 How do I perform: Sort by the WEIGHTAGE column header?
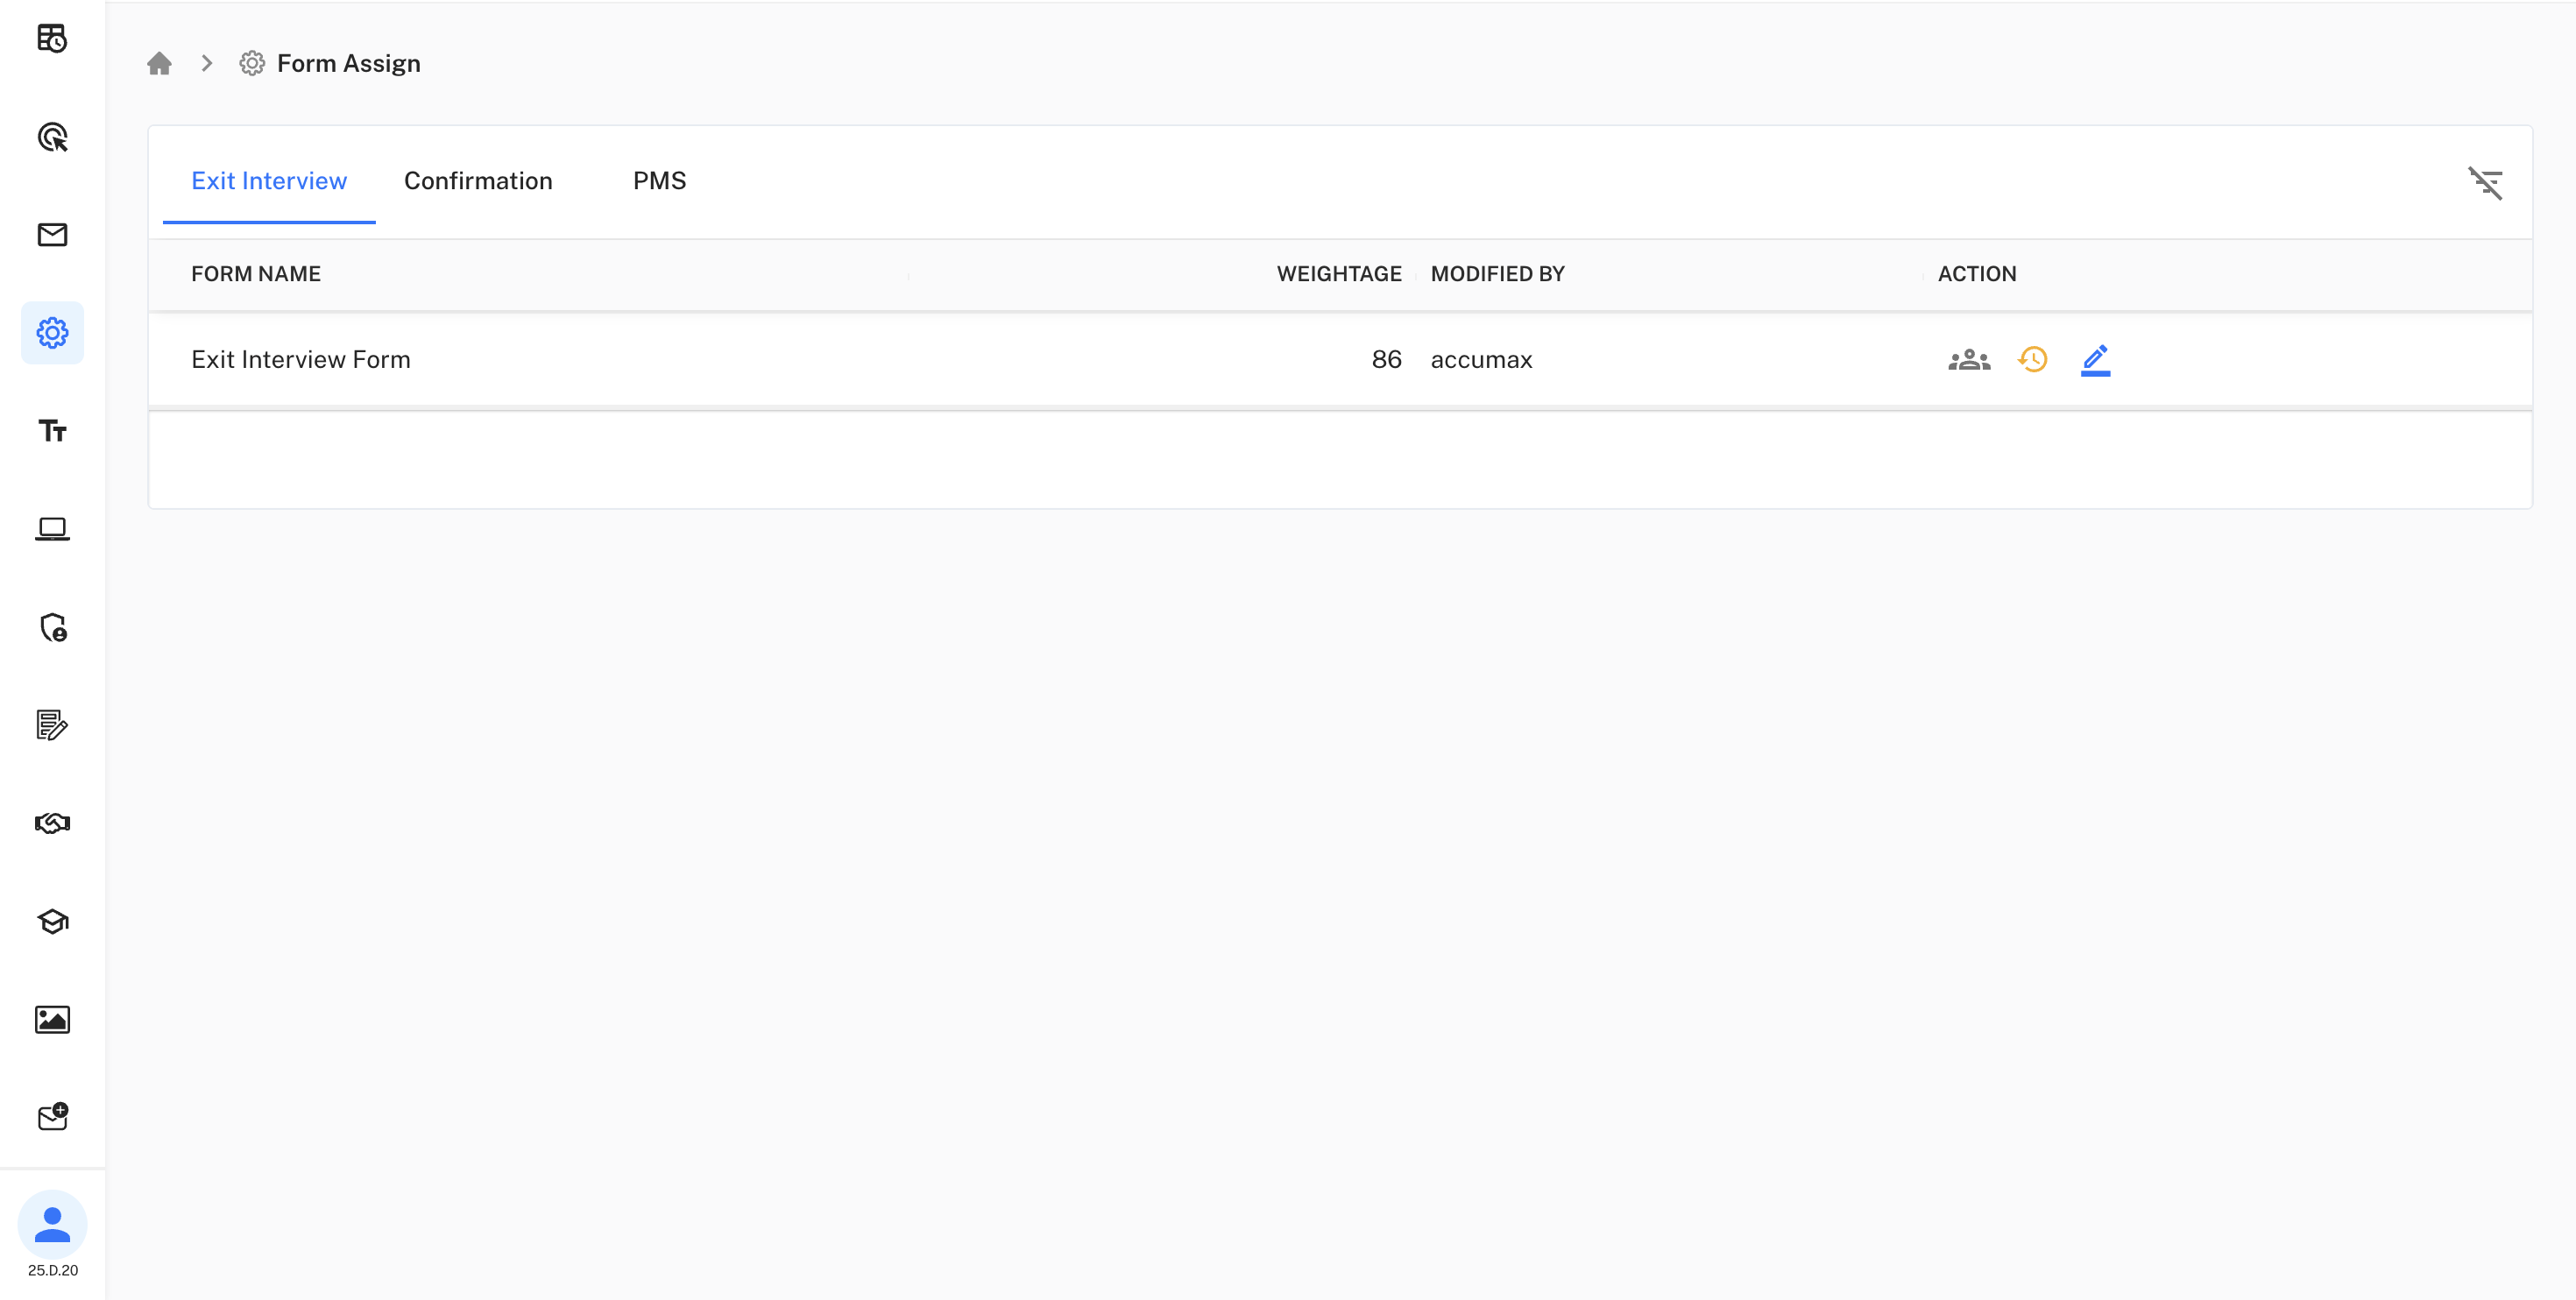click(1340, 273)
